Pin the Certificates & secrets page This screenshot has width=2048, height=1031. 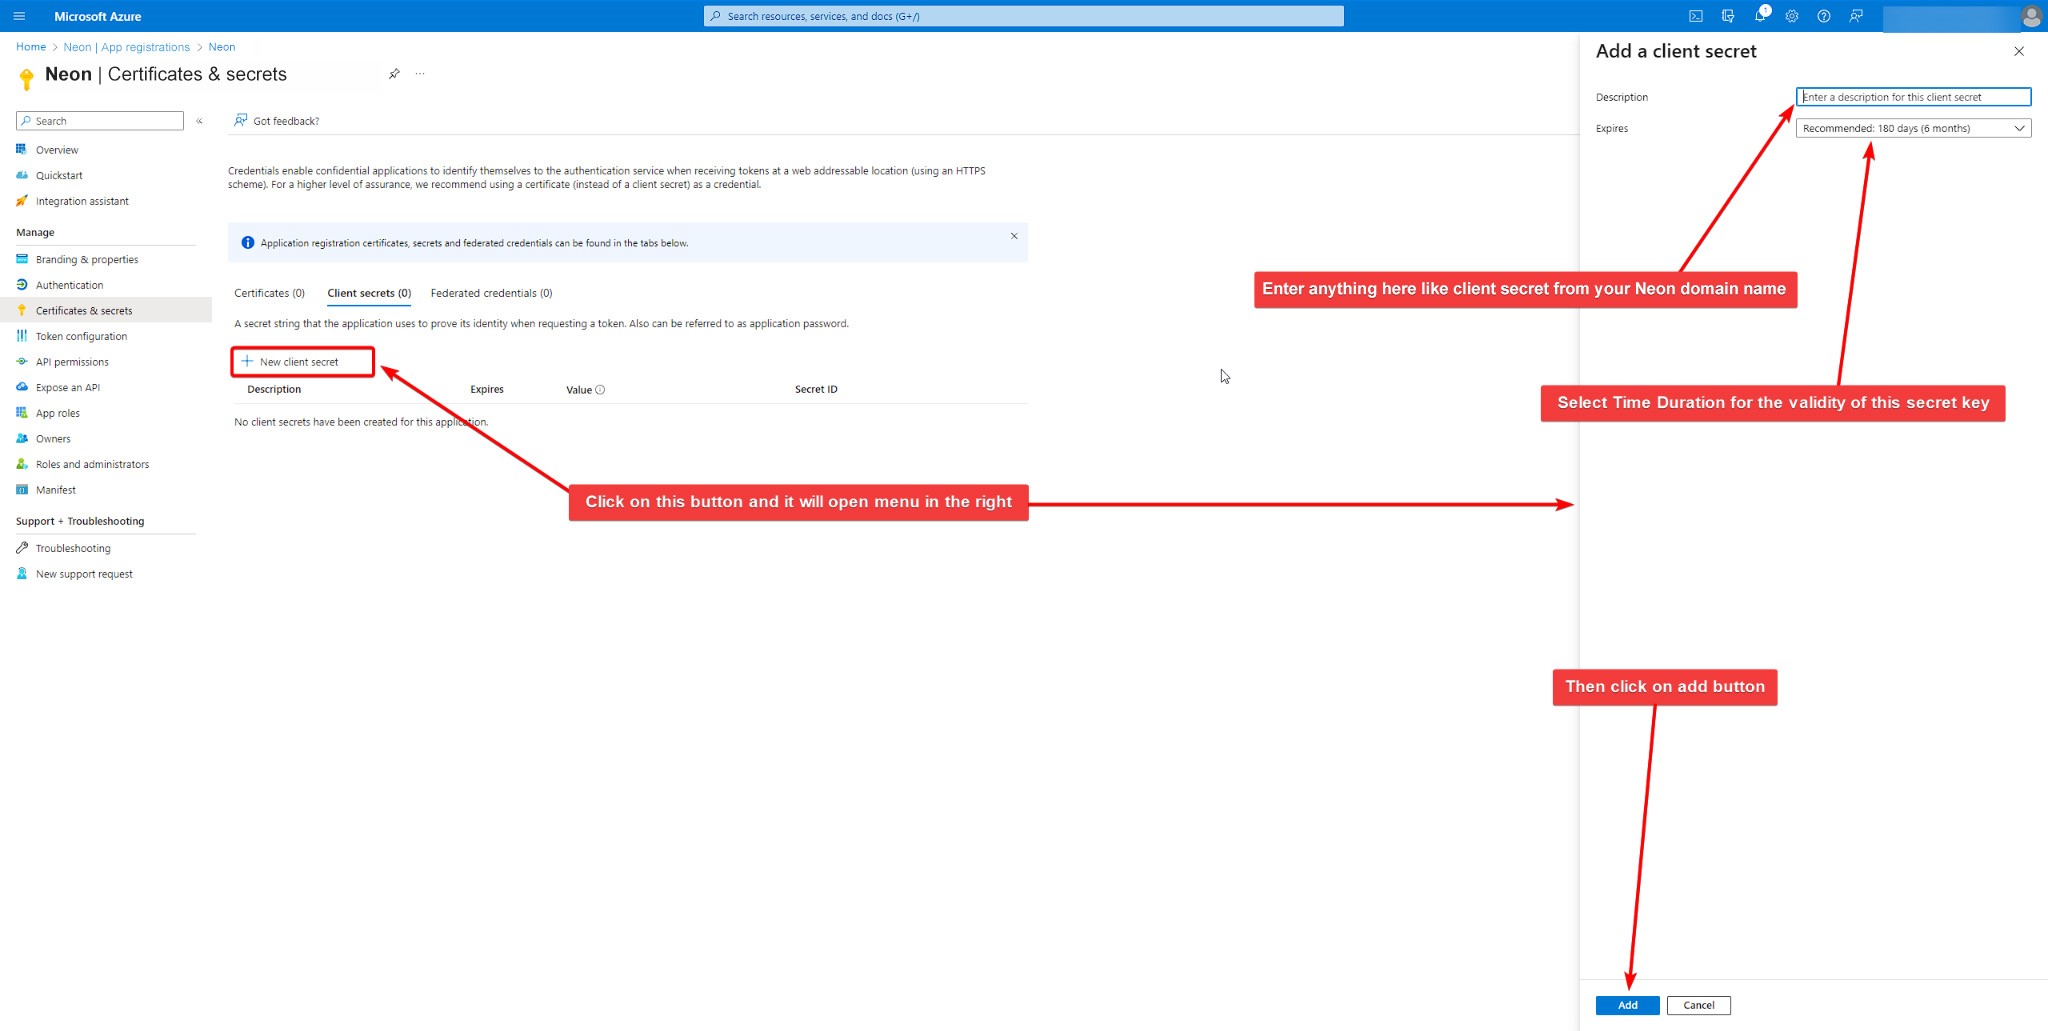[394, 74]
